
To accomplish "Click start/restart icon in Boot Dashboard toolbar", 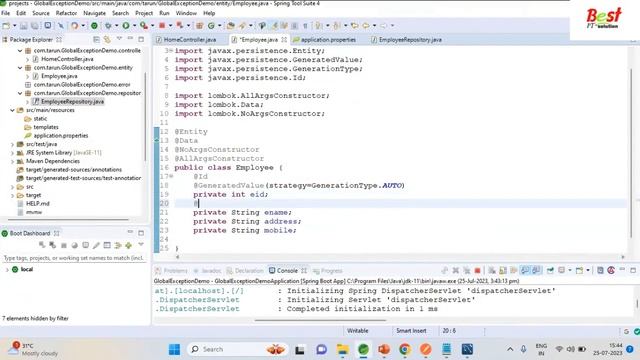I will [42, 245].
